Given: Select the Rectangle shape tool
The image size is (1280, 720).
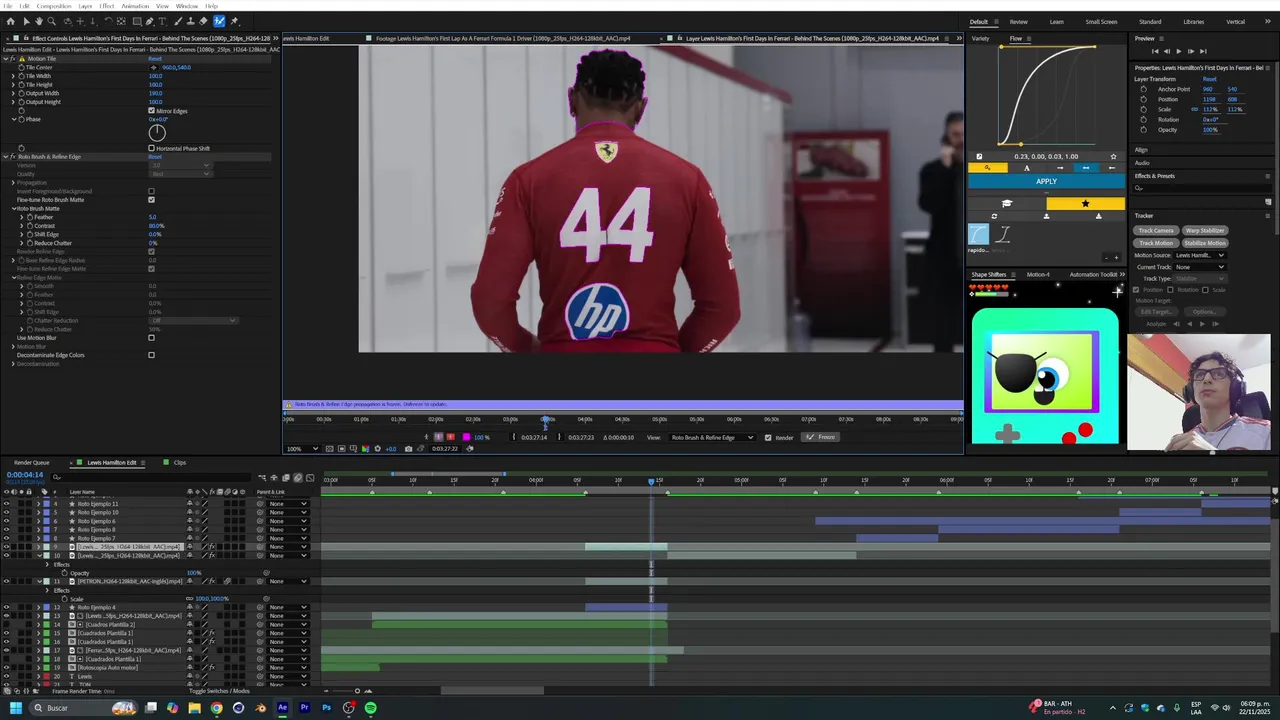Looking at the screenshot, I should click(x=137, y=21).
